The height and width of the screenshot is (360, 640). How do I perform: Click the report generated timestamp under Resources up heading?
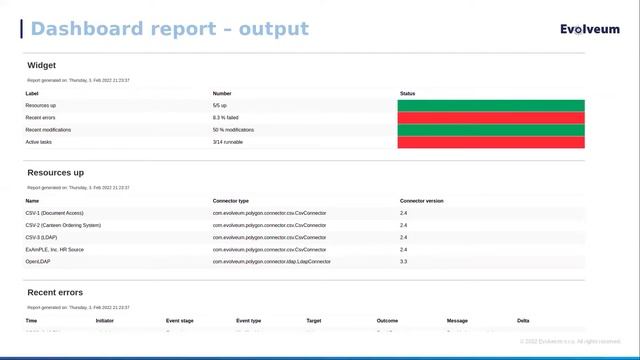point(78,188)
